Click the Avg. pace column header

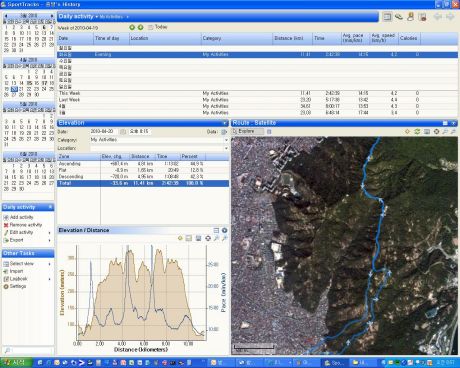[356, 38]
